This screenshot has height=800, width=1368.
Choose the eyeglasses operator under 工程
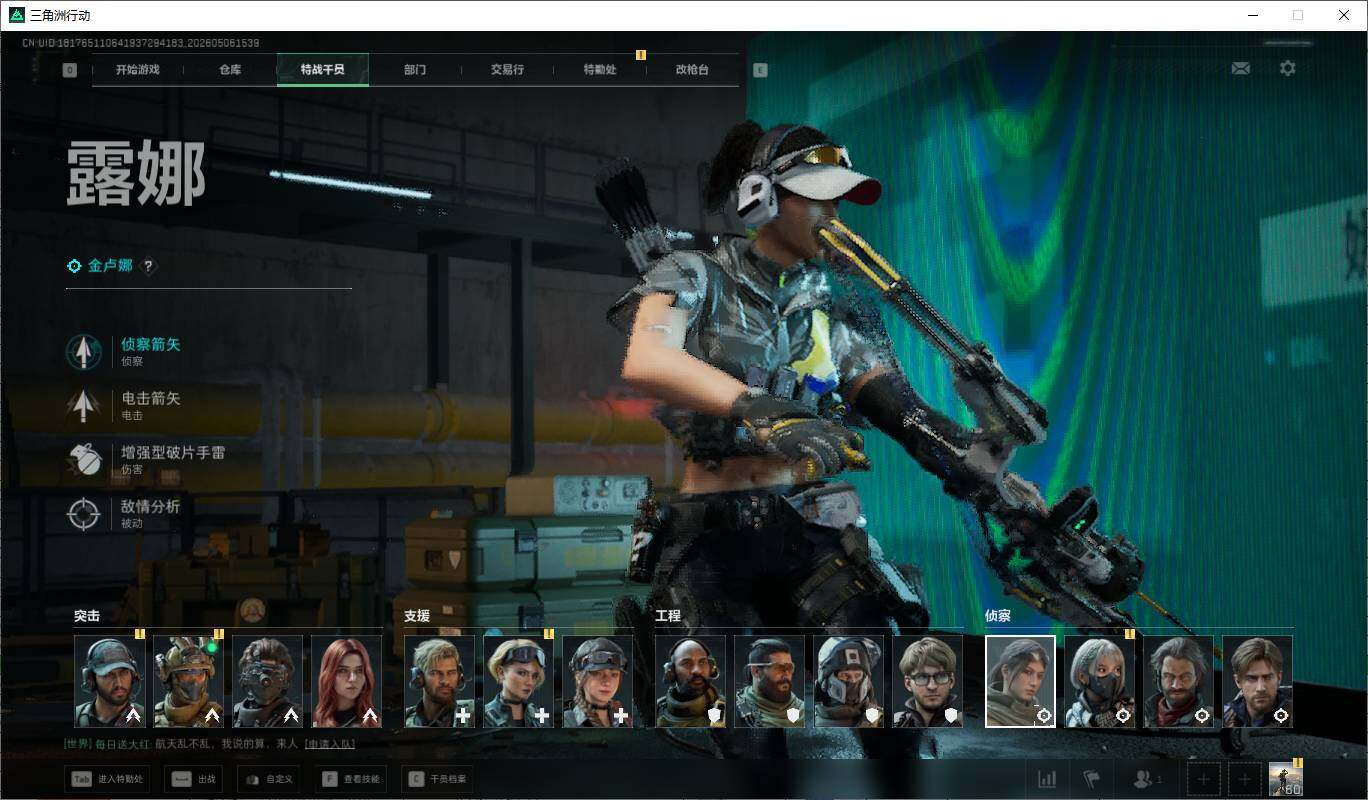pos(928,682)
